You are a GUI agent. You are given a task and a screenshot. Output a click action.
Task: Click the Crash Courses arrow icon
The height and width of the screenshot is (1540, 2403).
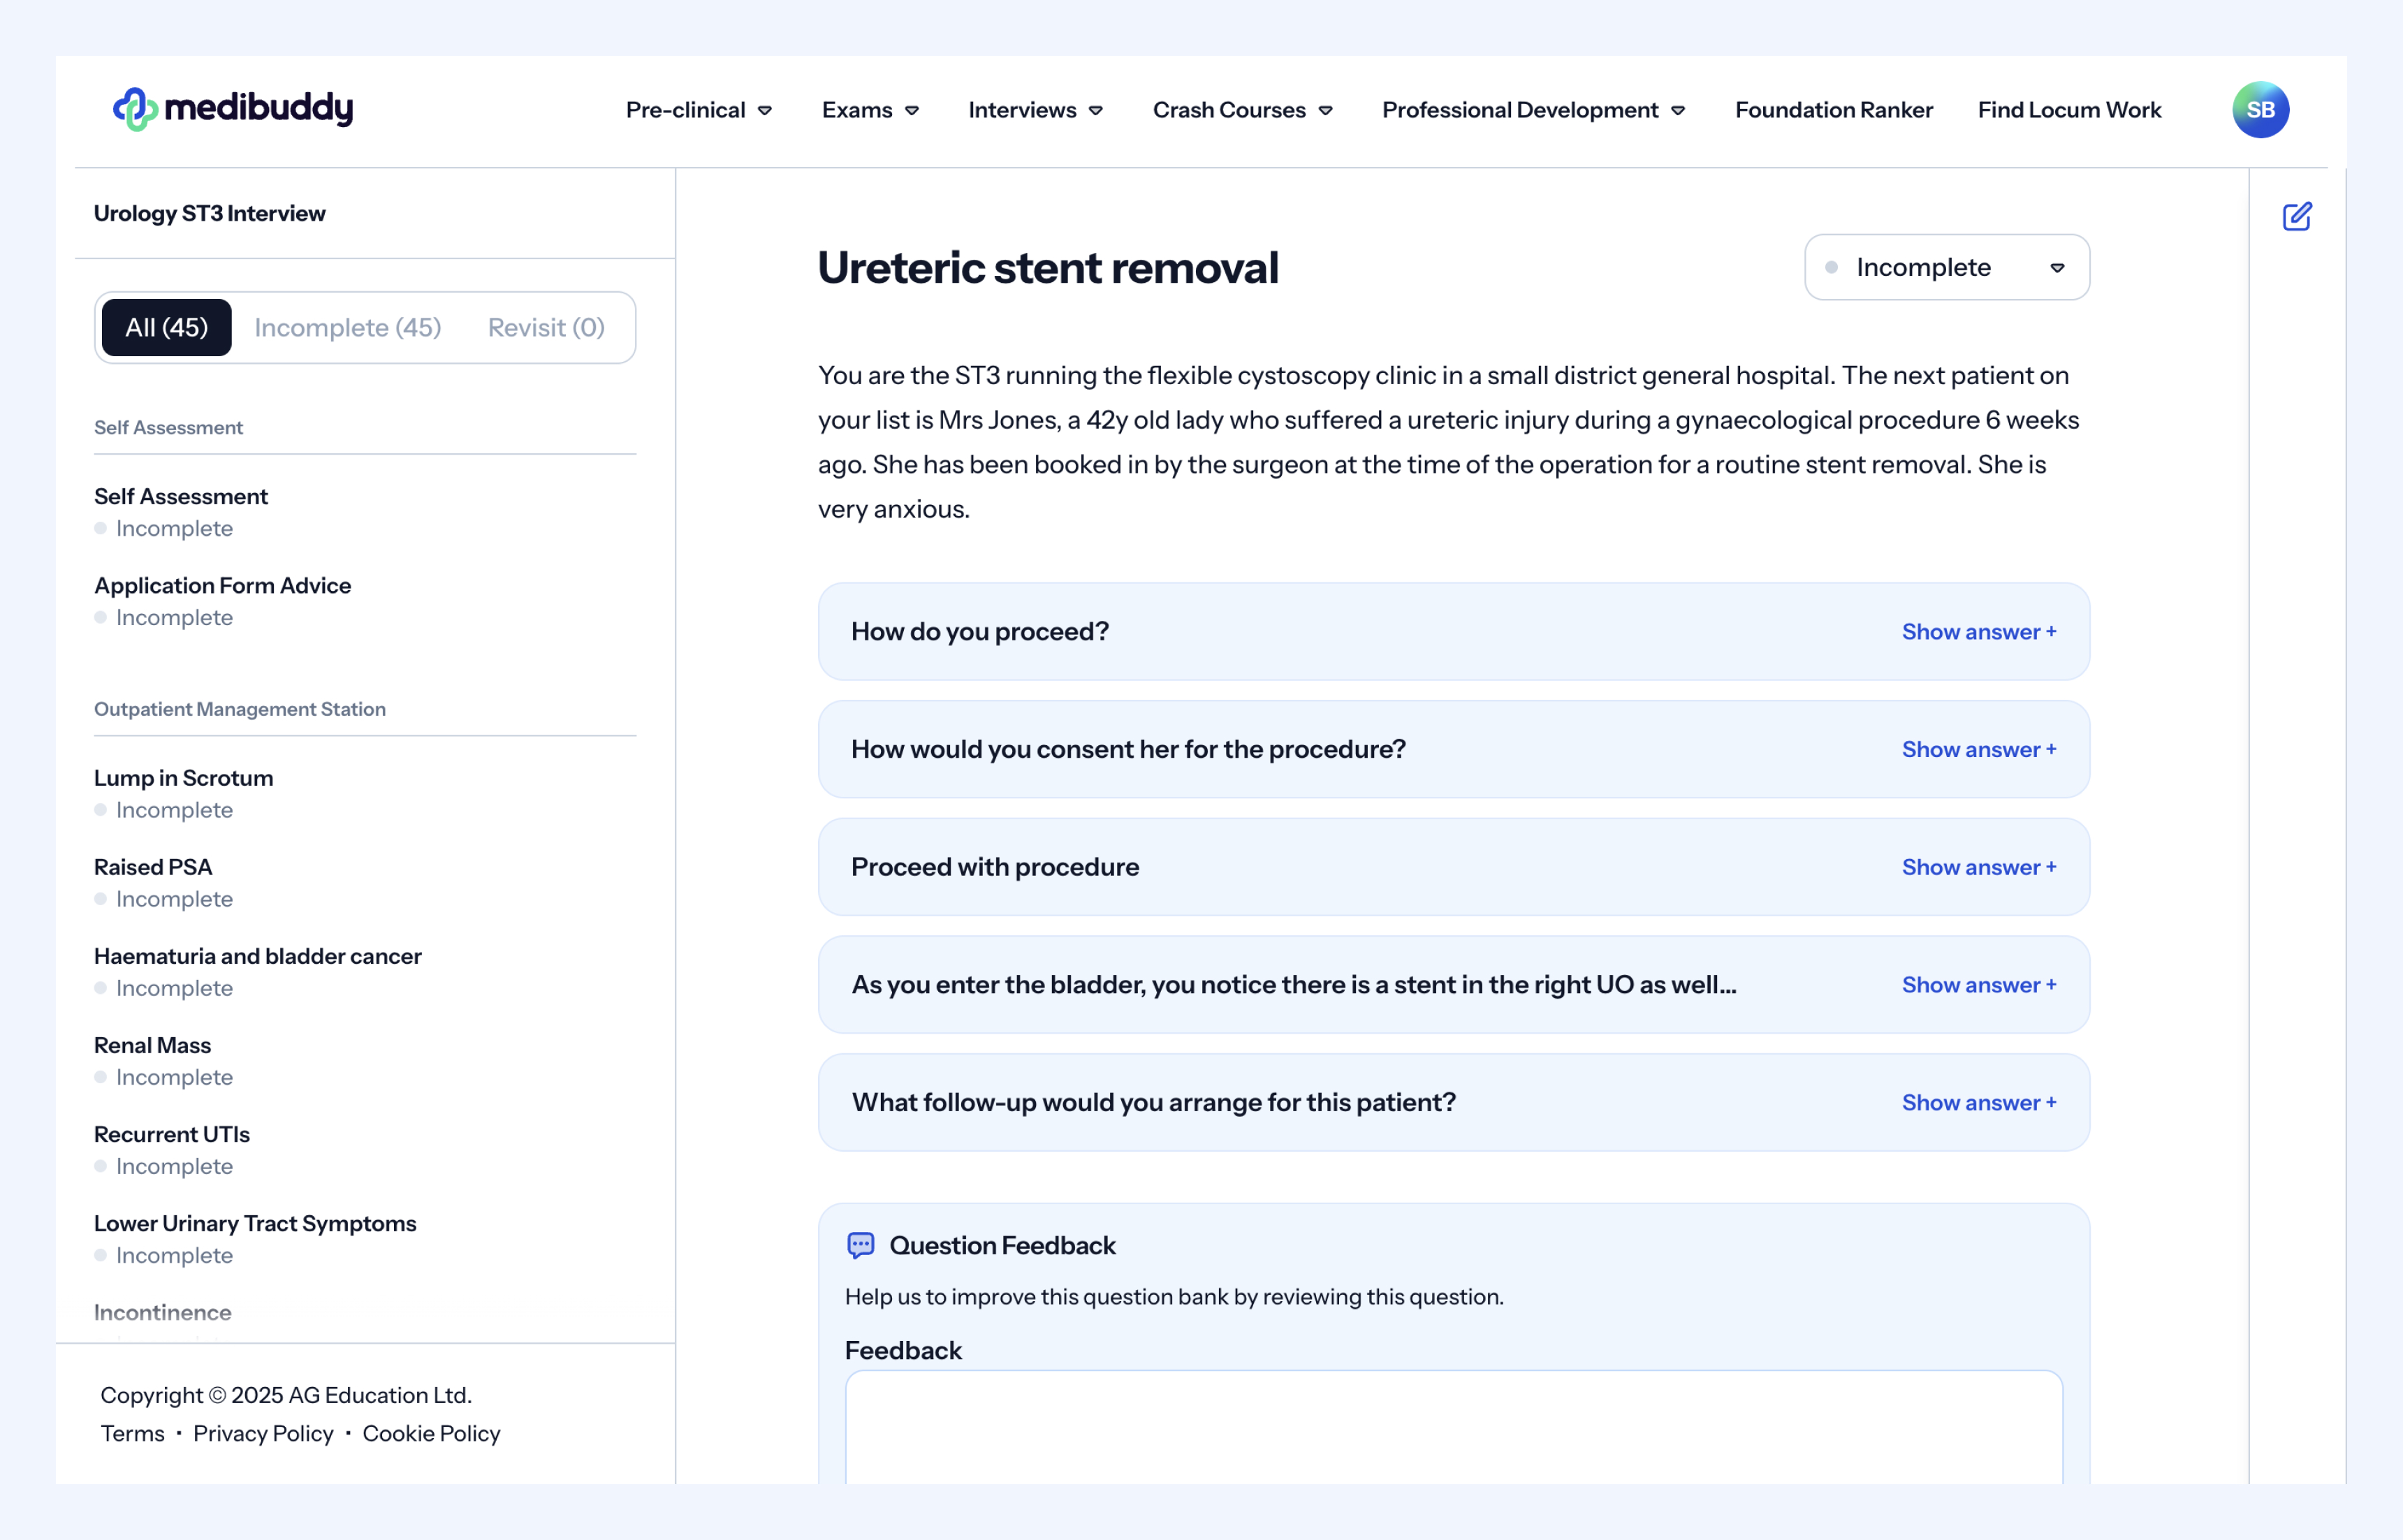coord(1326,111)
